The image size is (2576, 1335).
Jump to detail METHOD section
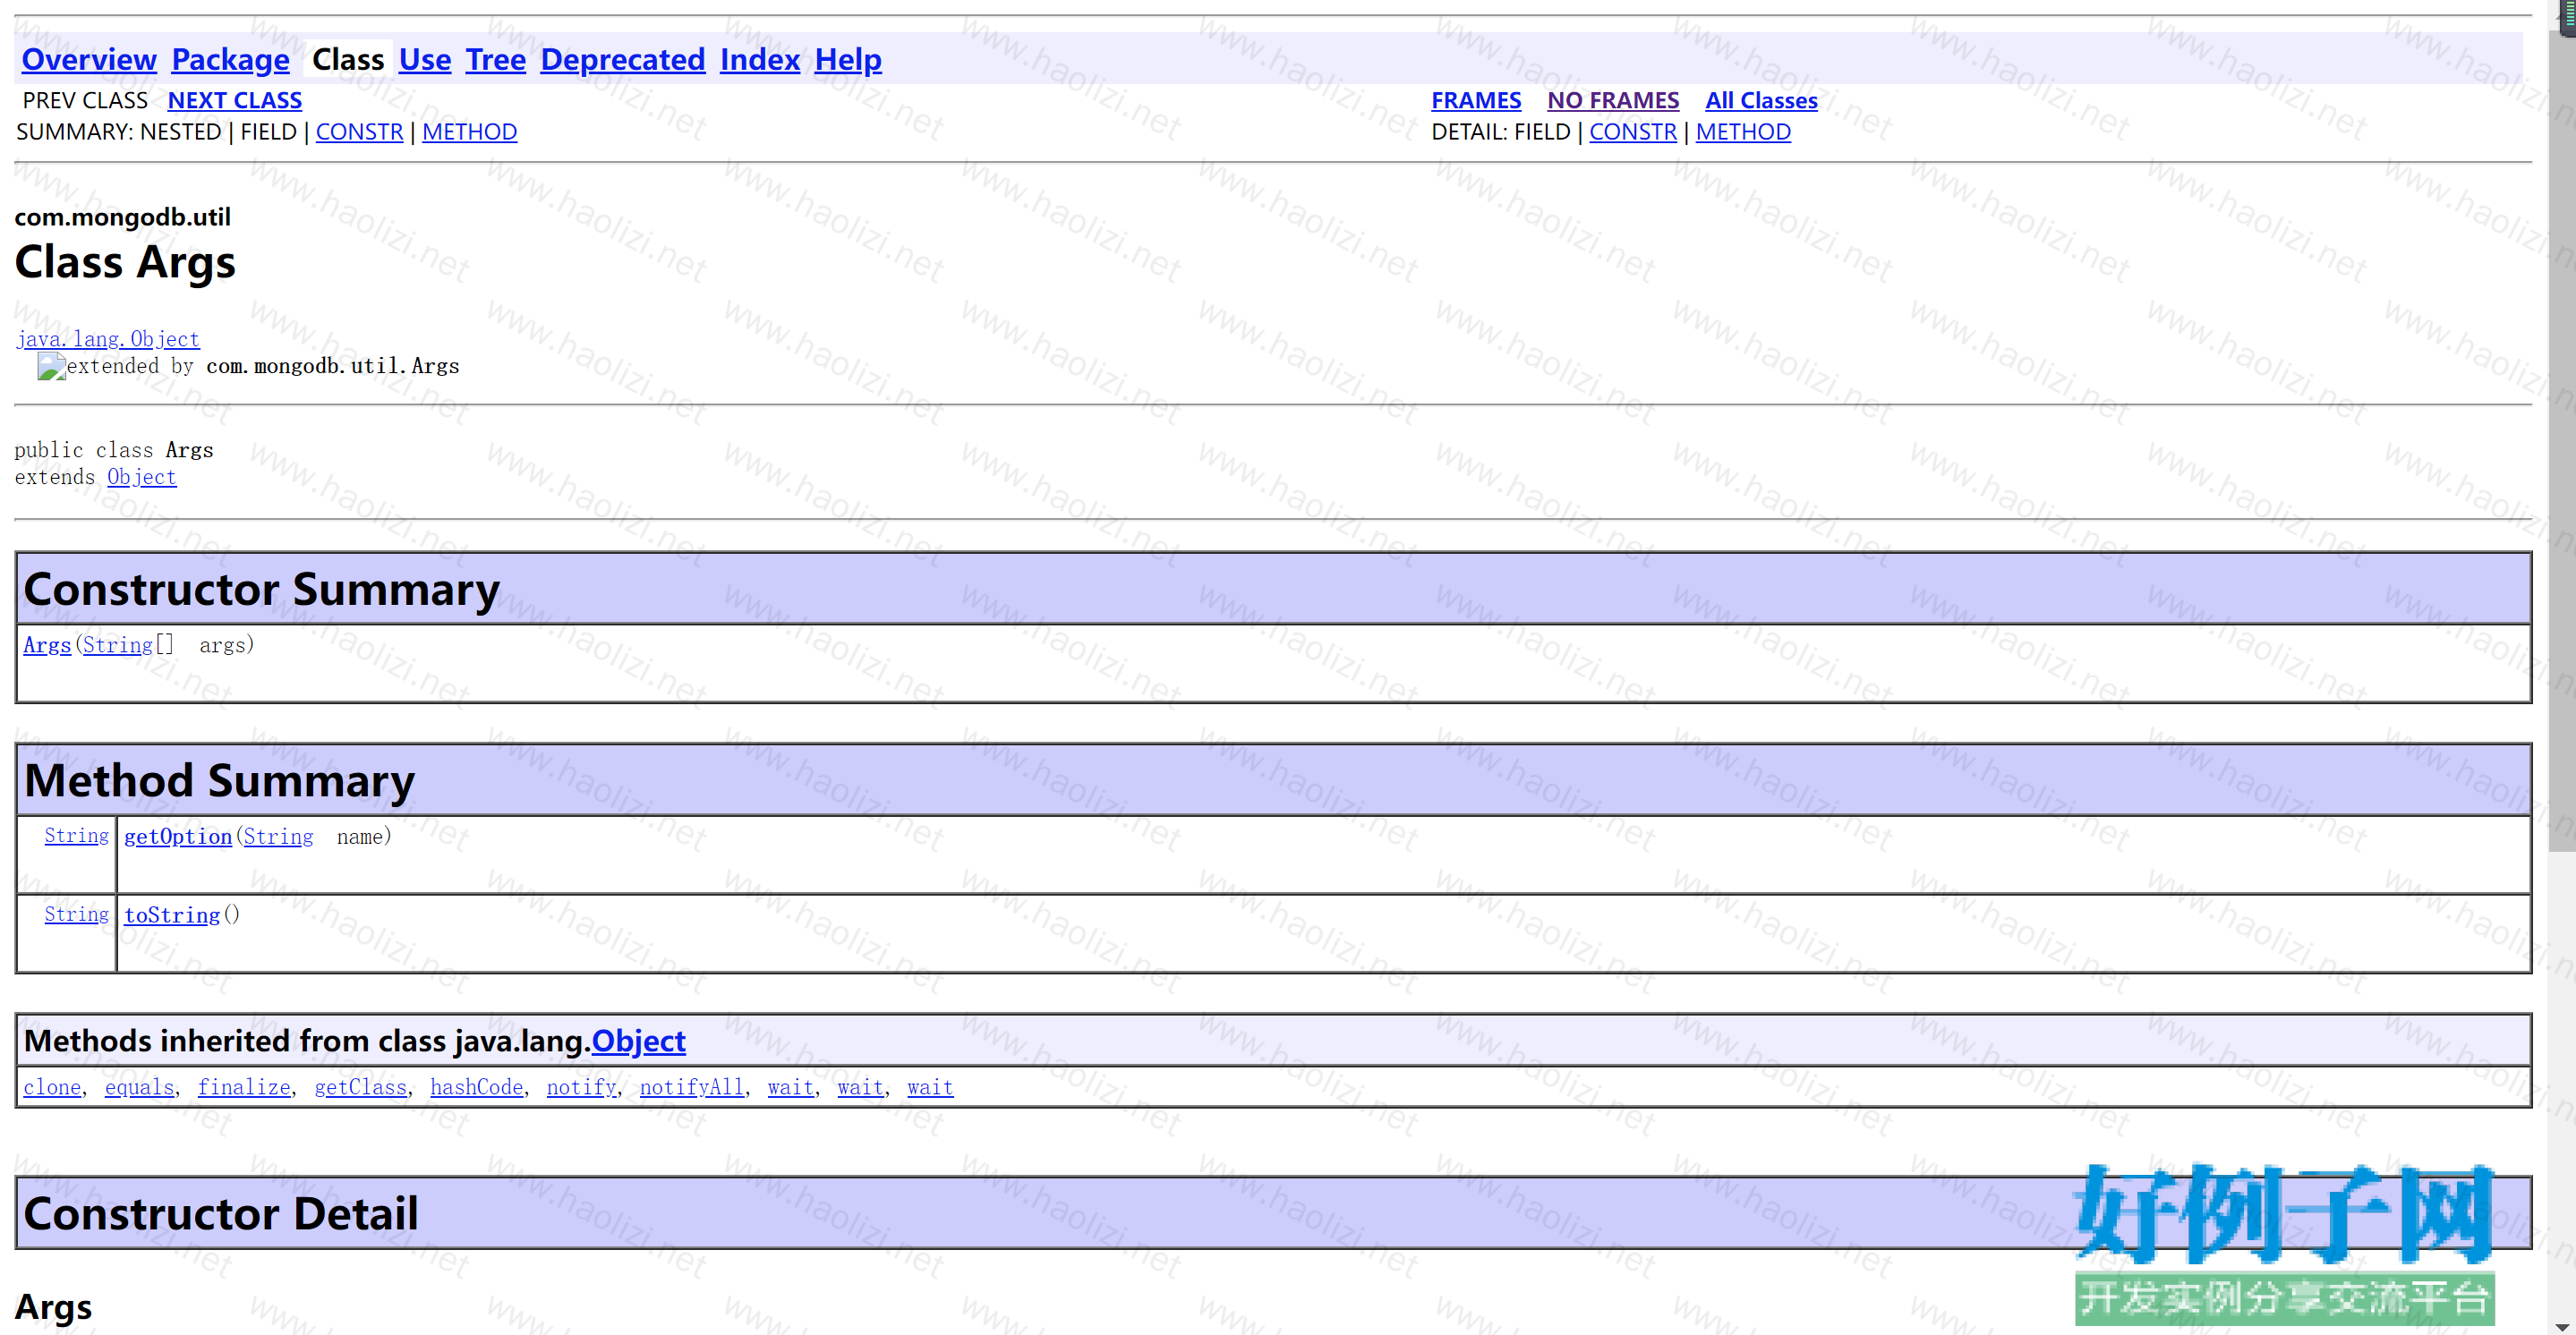1742,132
